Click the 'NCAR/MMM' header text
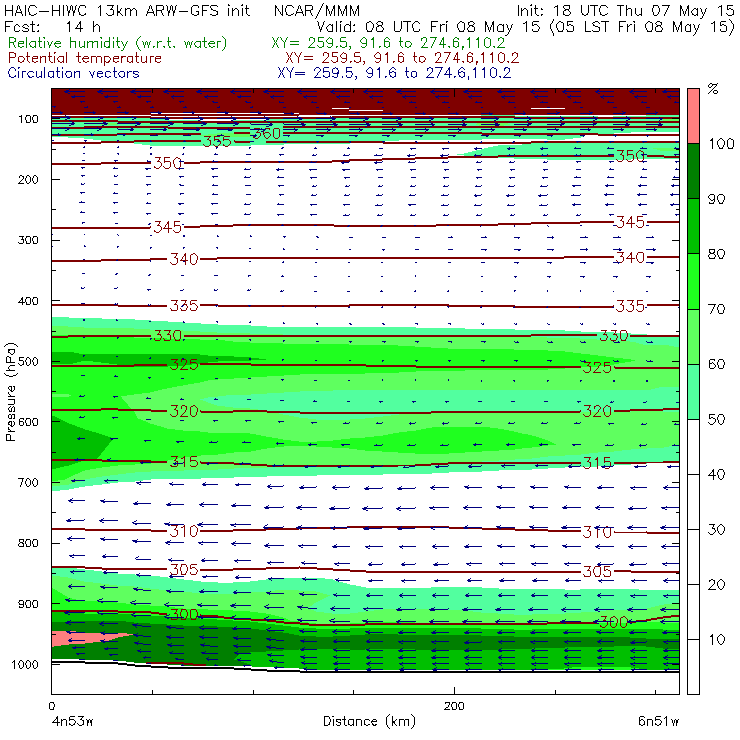This screenshot has height=740, width=740. click(x=317, y=11)
